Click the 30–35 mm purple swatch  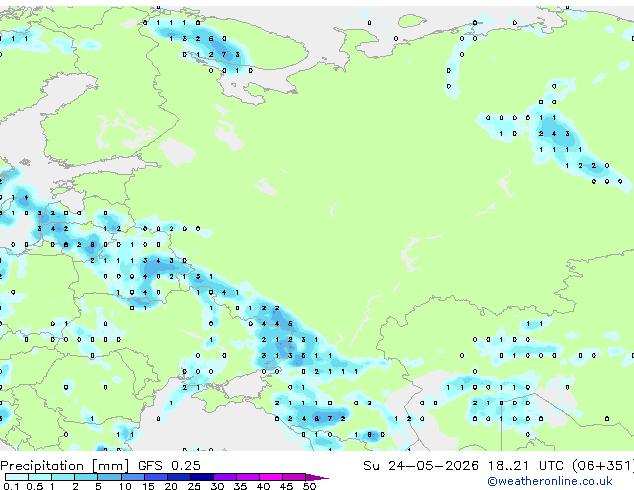(x=225, y=477)
